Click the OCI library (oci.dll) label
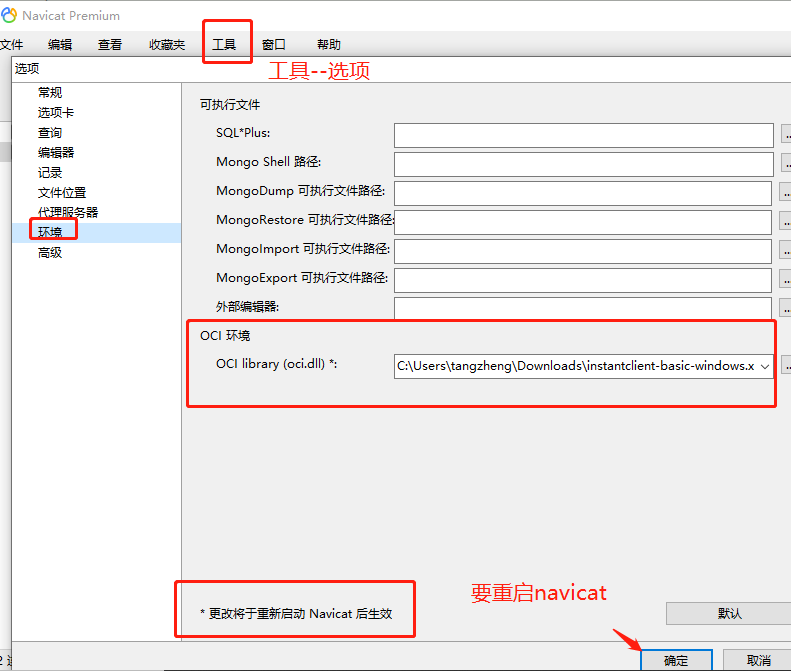The height and width of the screenshot is (671, 791). [276, 364]
